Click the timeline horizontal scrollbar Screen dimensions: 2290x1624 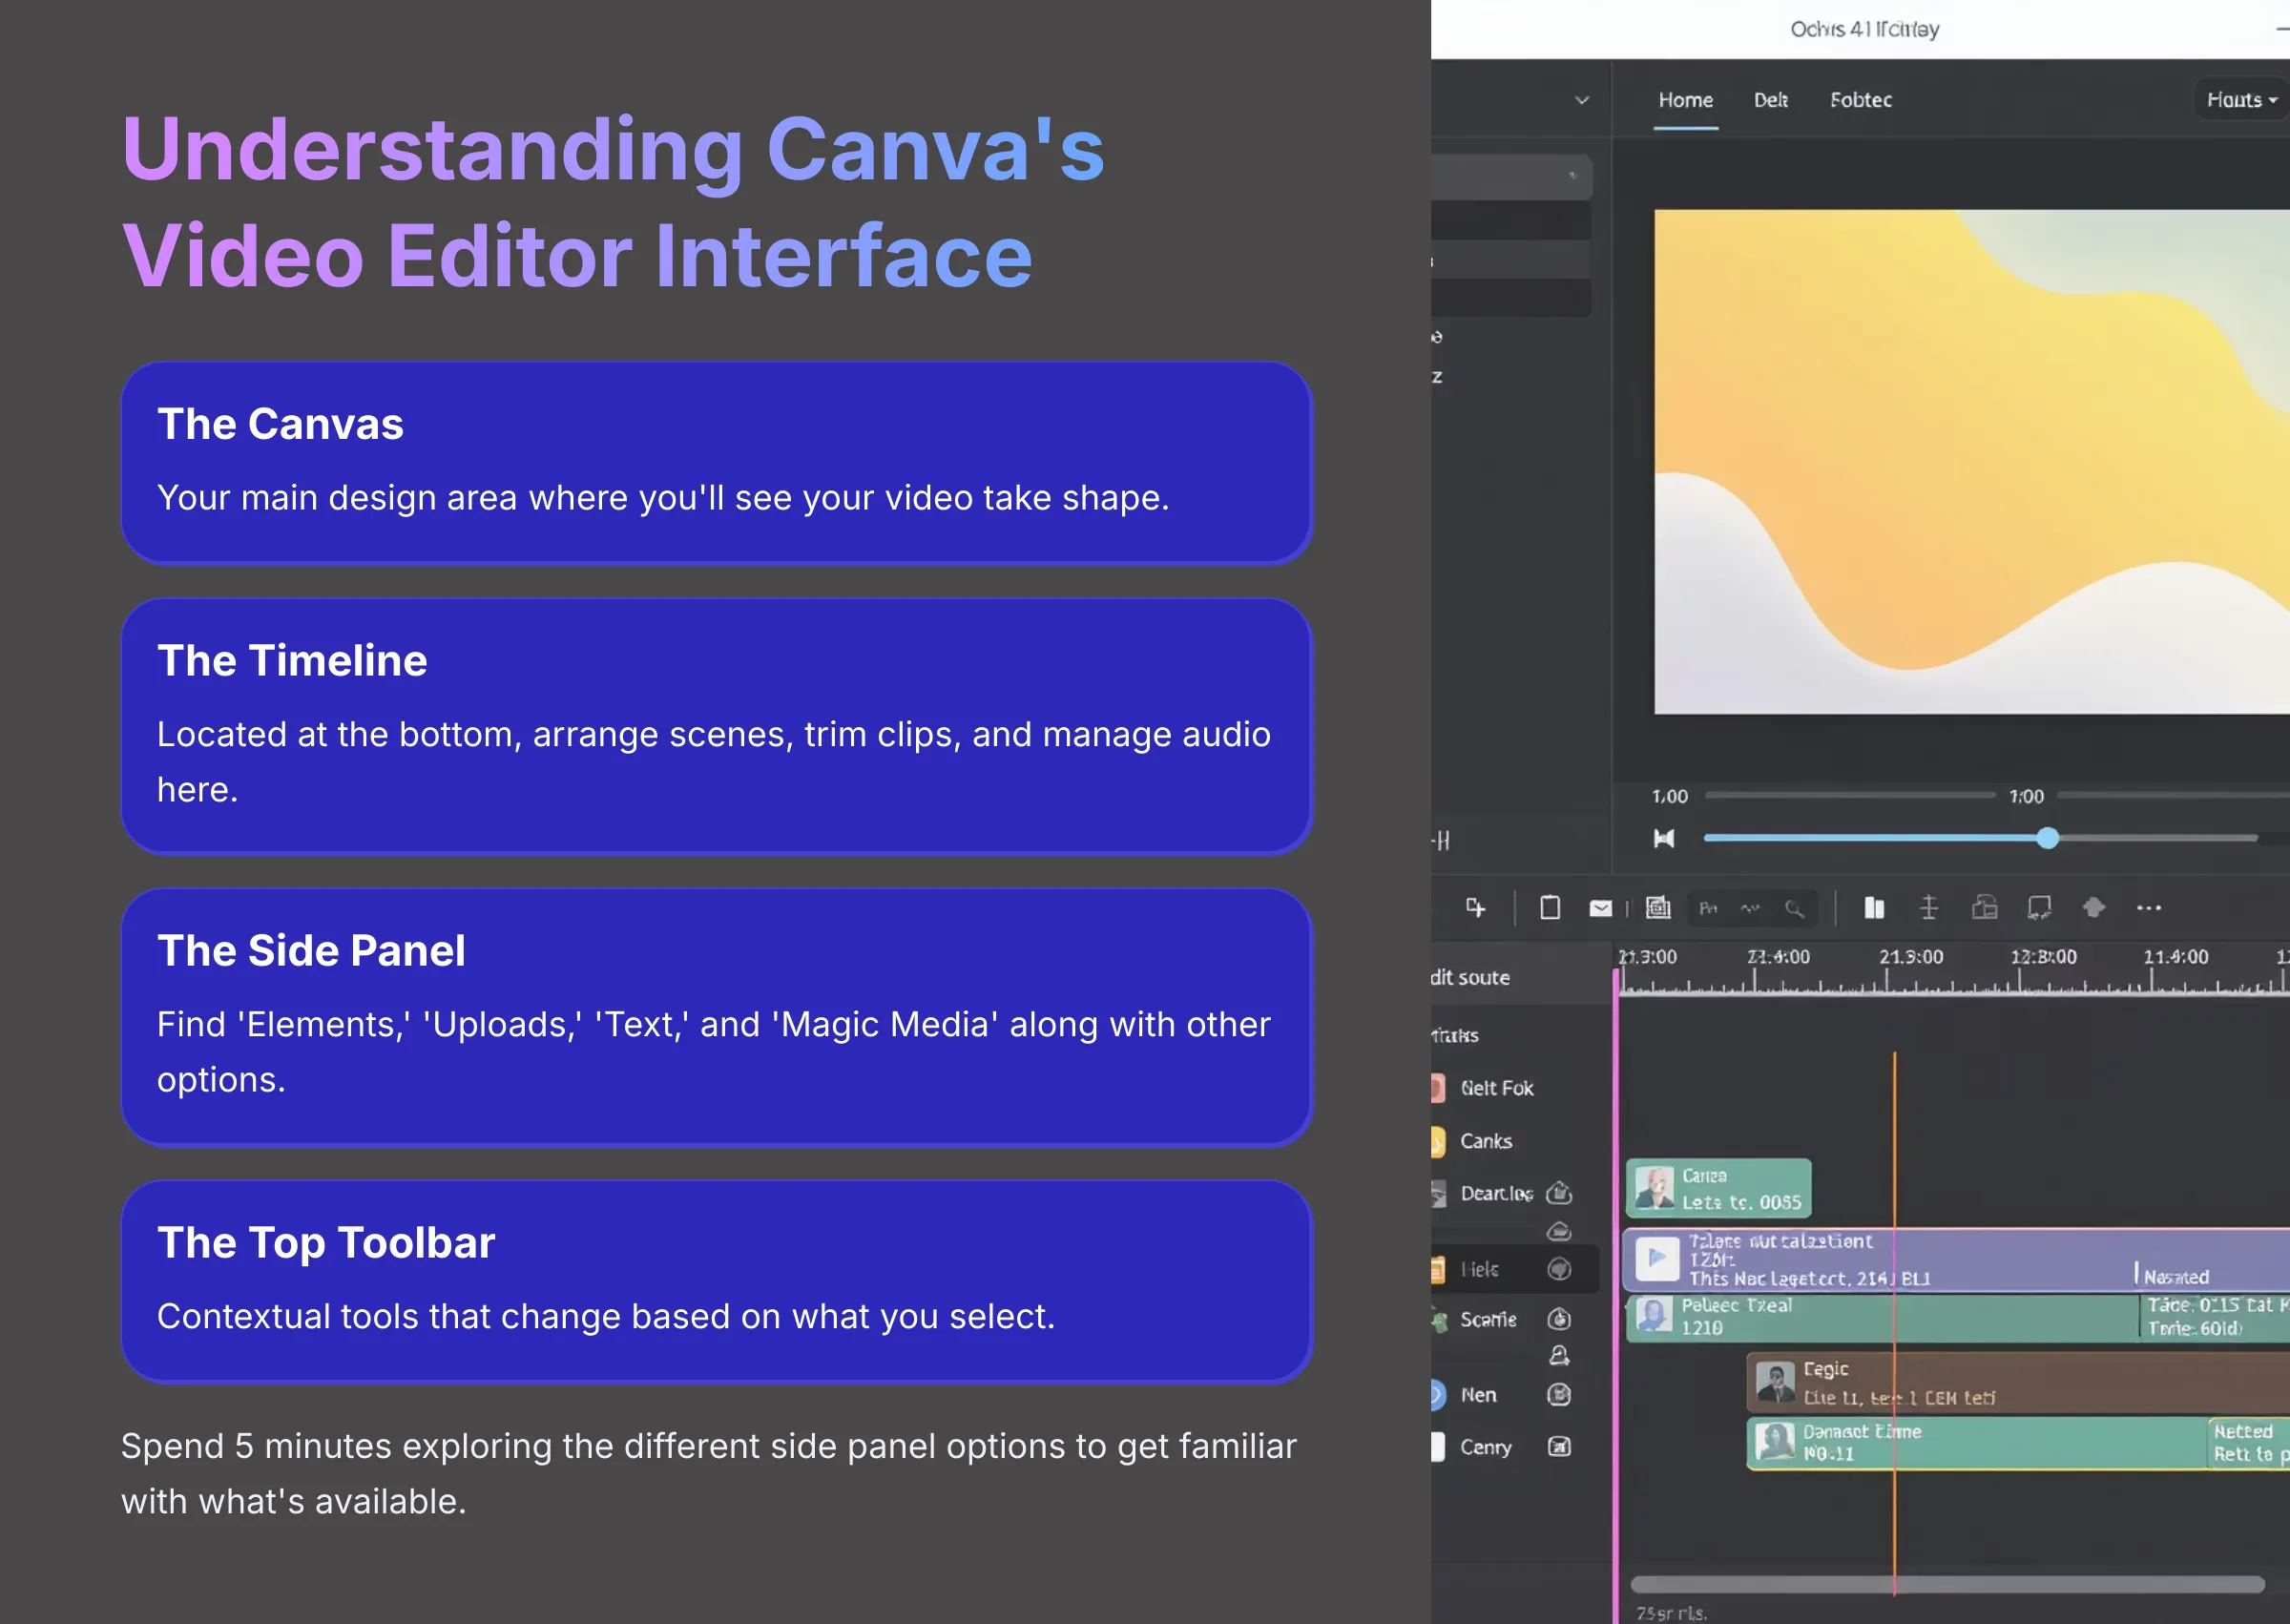1947,1584
